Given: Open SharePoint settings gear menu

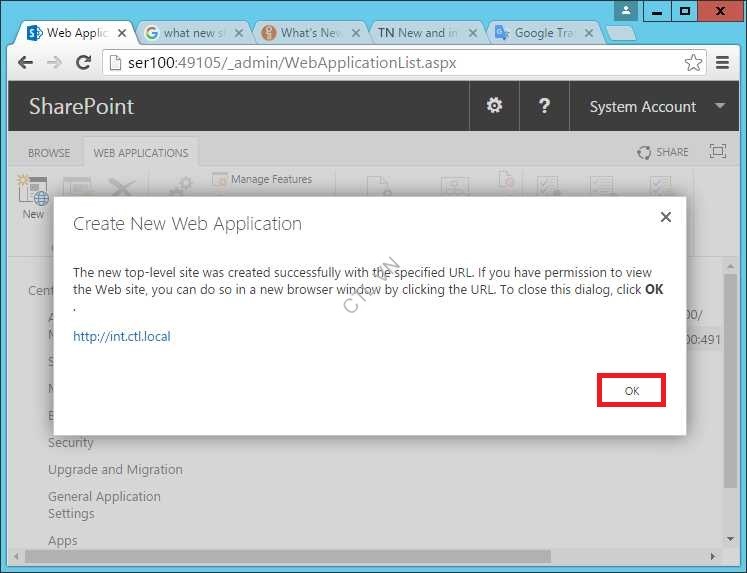Looking at the screenshot, I should (494, 106).
